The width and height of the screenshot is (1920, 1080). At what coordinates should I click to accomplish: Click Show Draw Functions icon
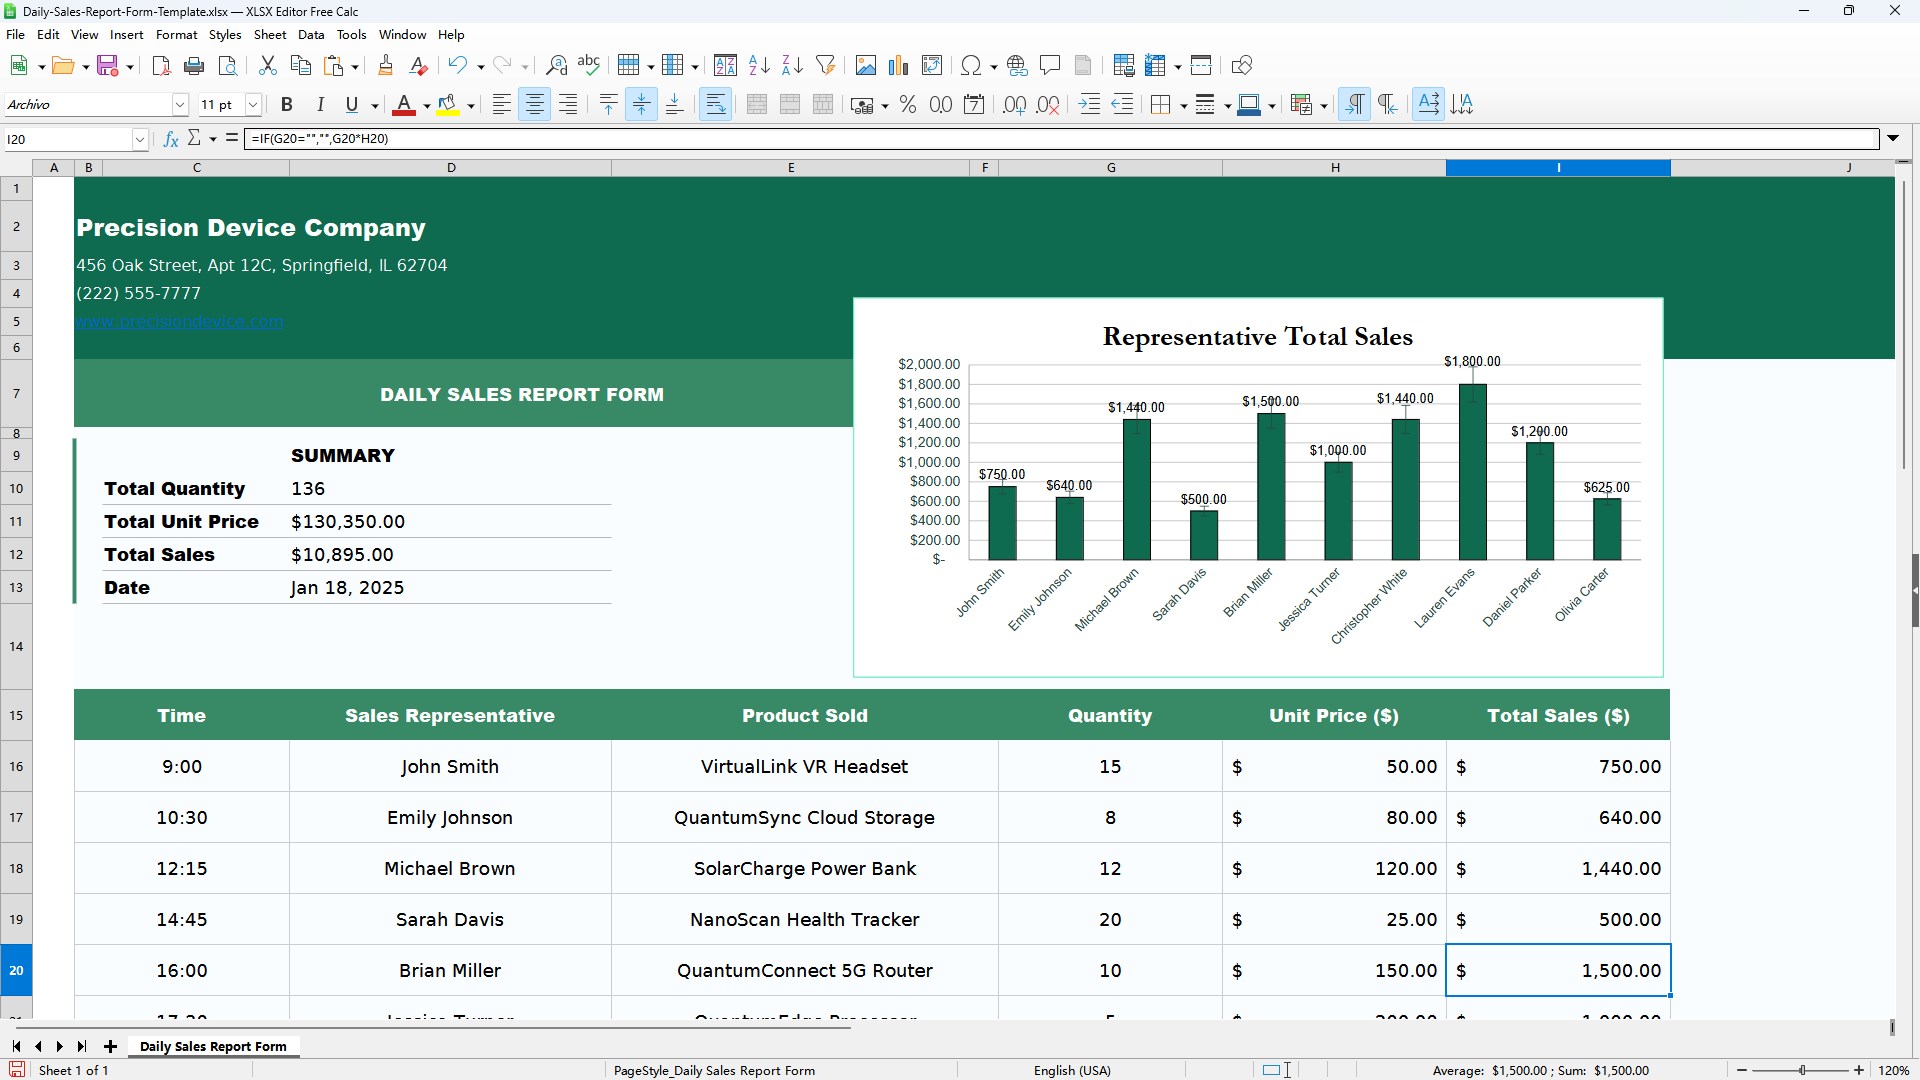[1242, 66]
